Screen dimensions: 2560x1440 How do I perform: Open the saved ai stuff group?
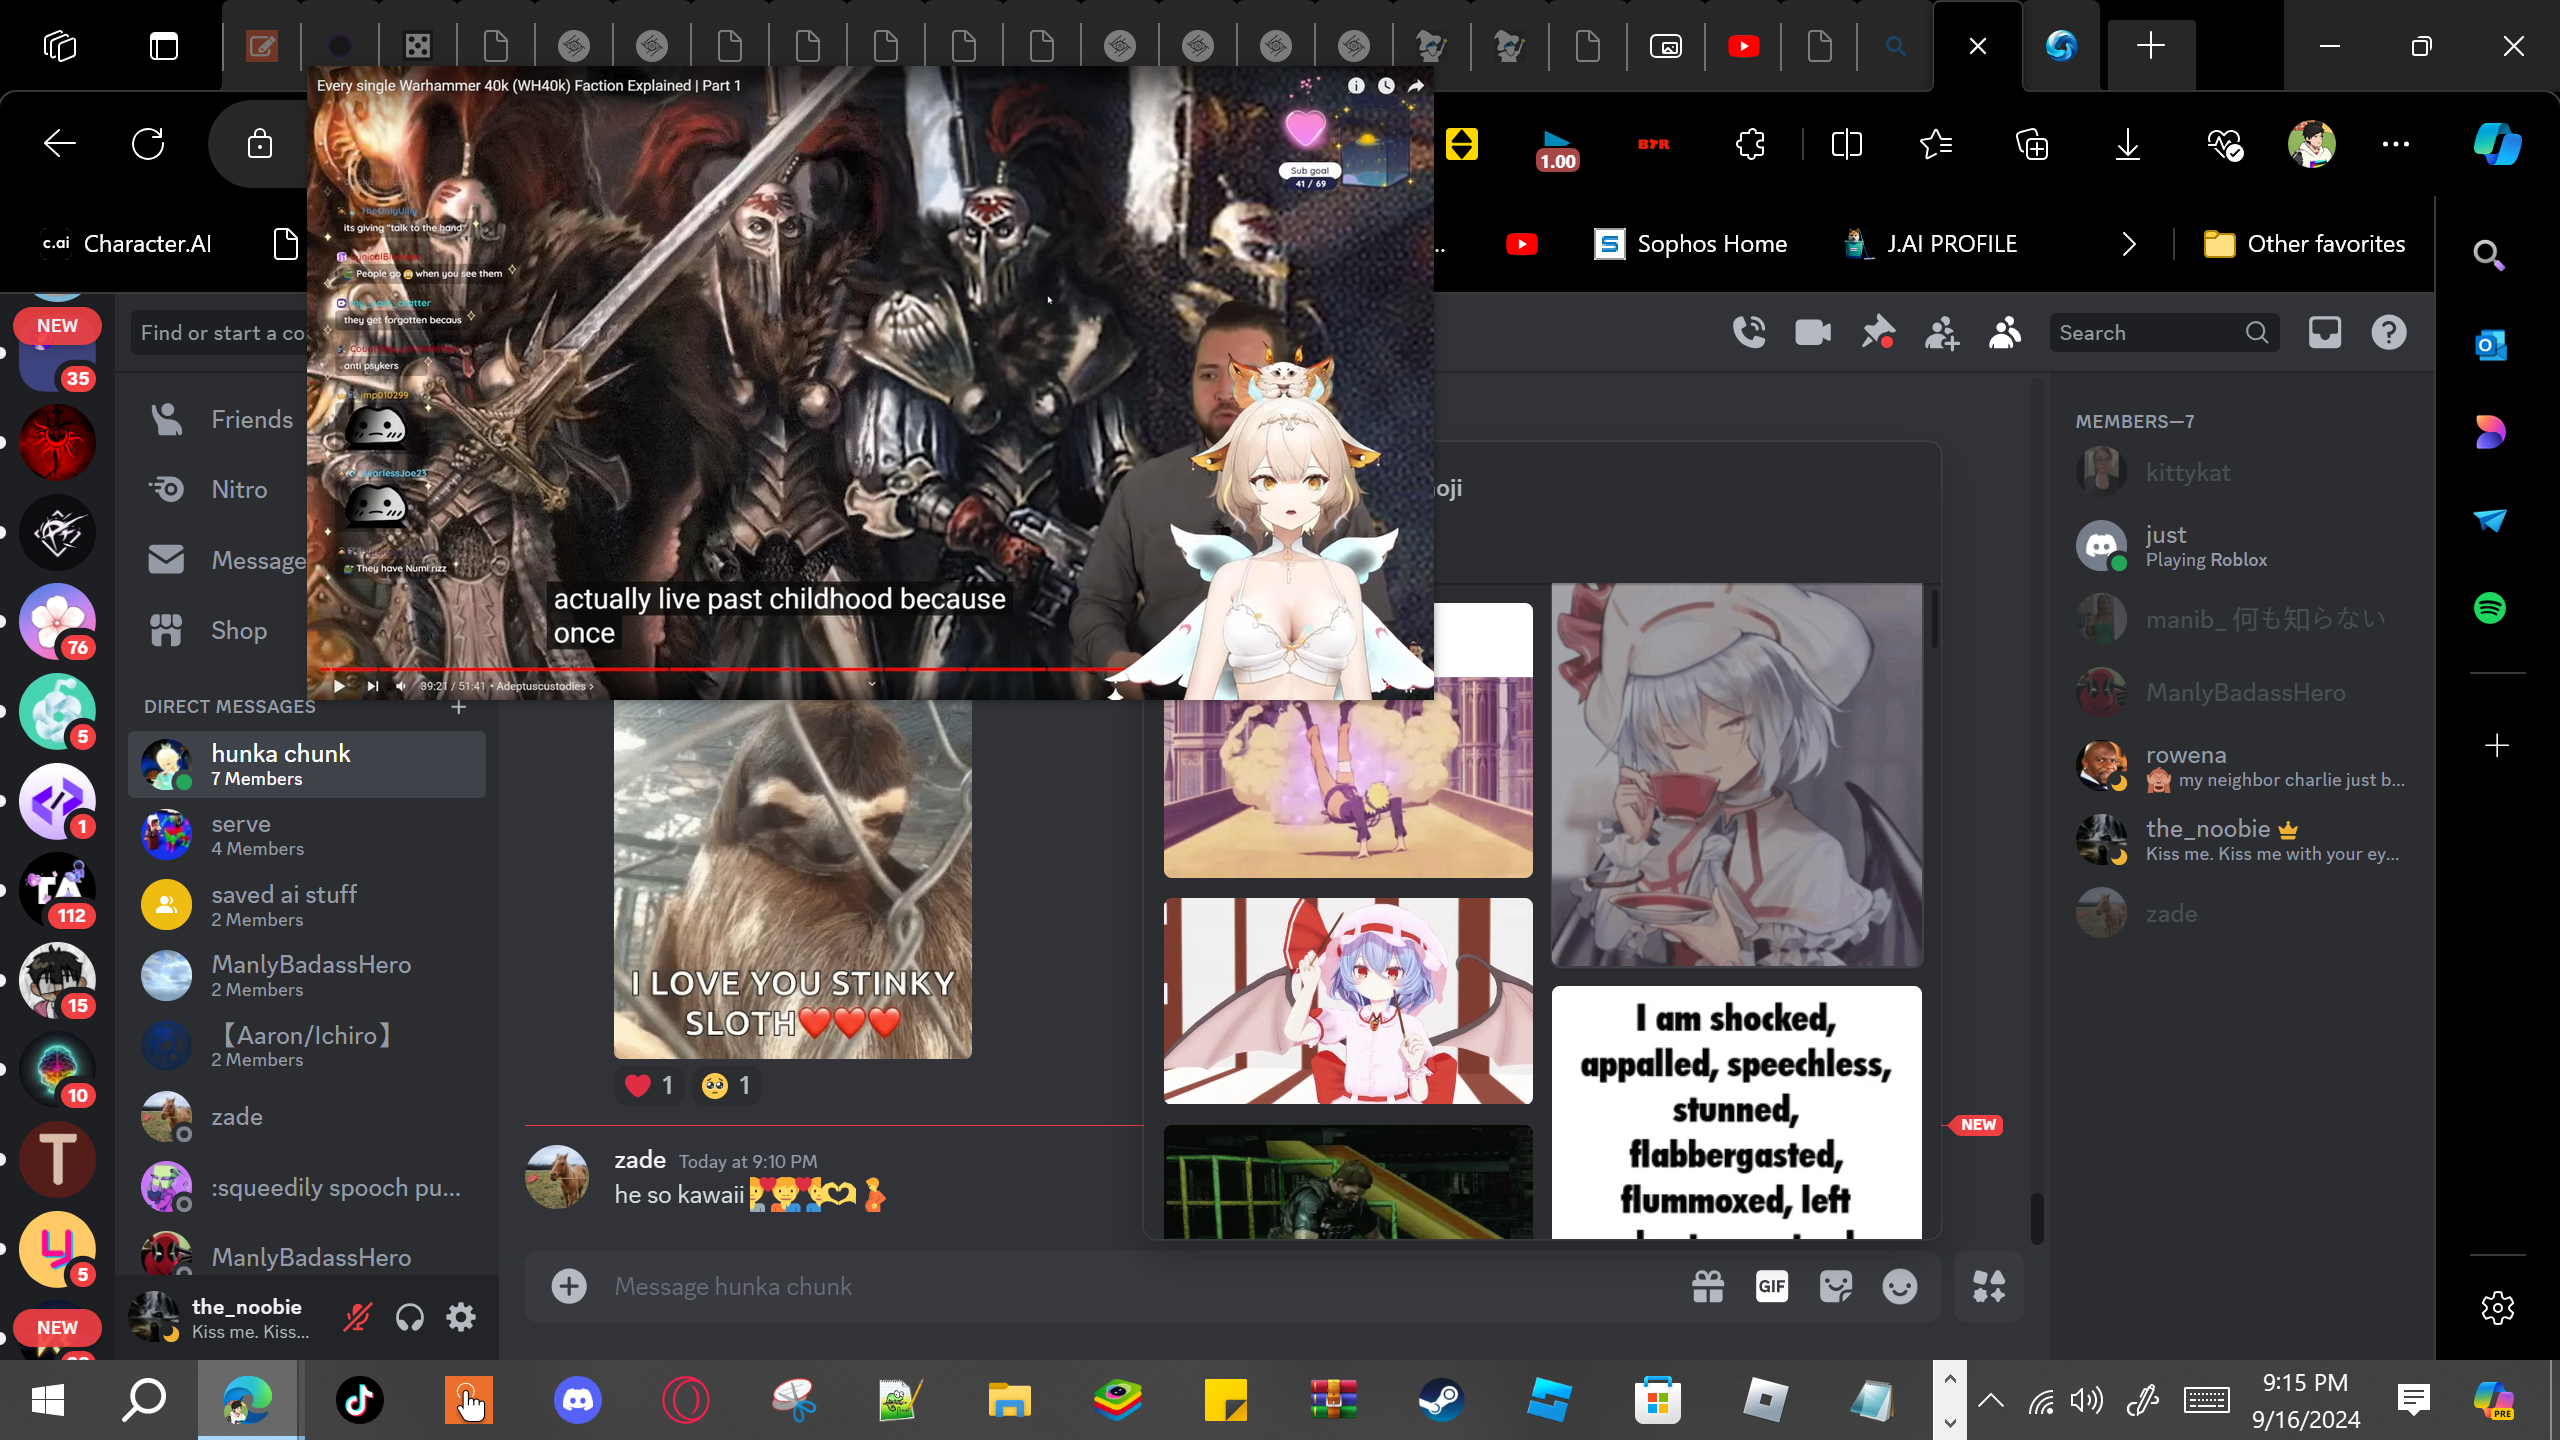tap(307, 906)
